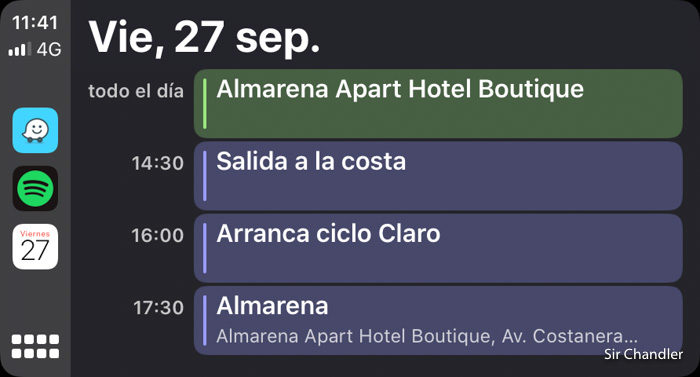Open the Calendar app icon showing 27
The image size is (700, 377).
click(x=35, y=247)
